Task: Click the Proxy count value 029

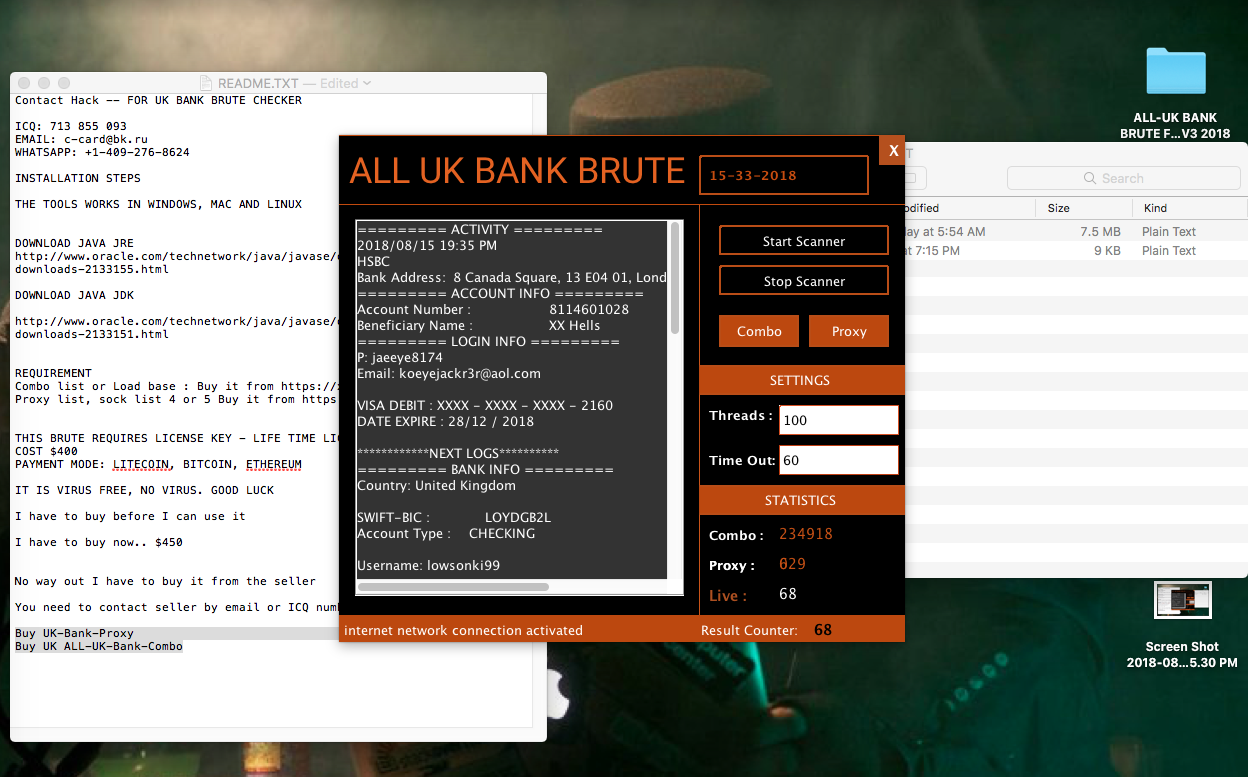Action: point(793,564)
